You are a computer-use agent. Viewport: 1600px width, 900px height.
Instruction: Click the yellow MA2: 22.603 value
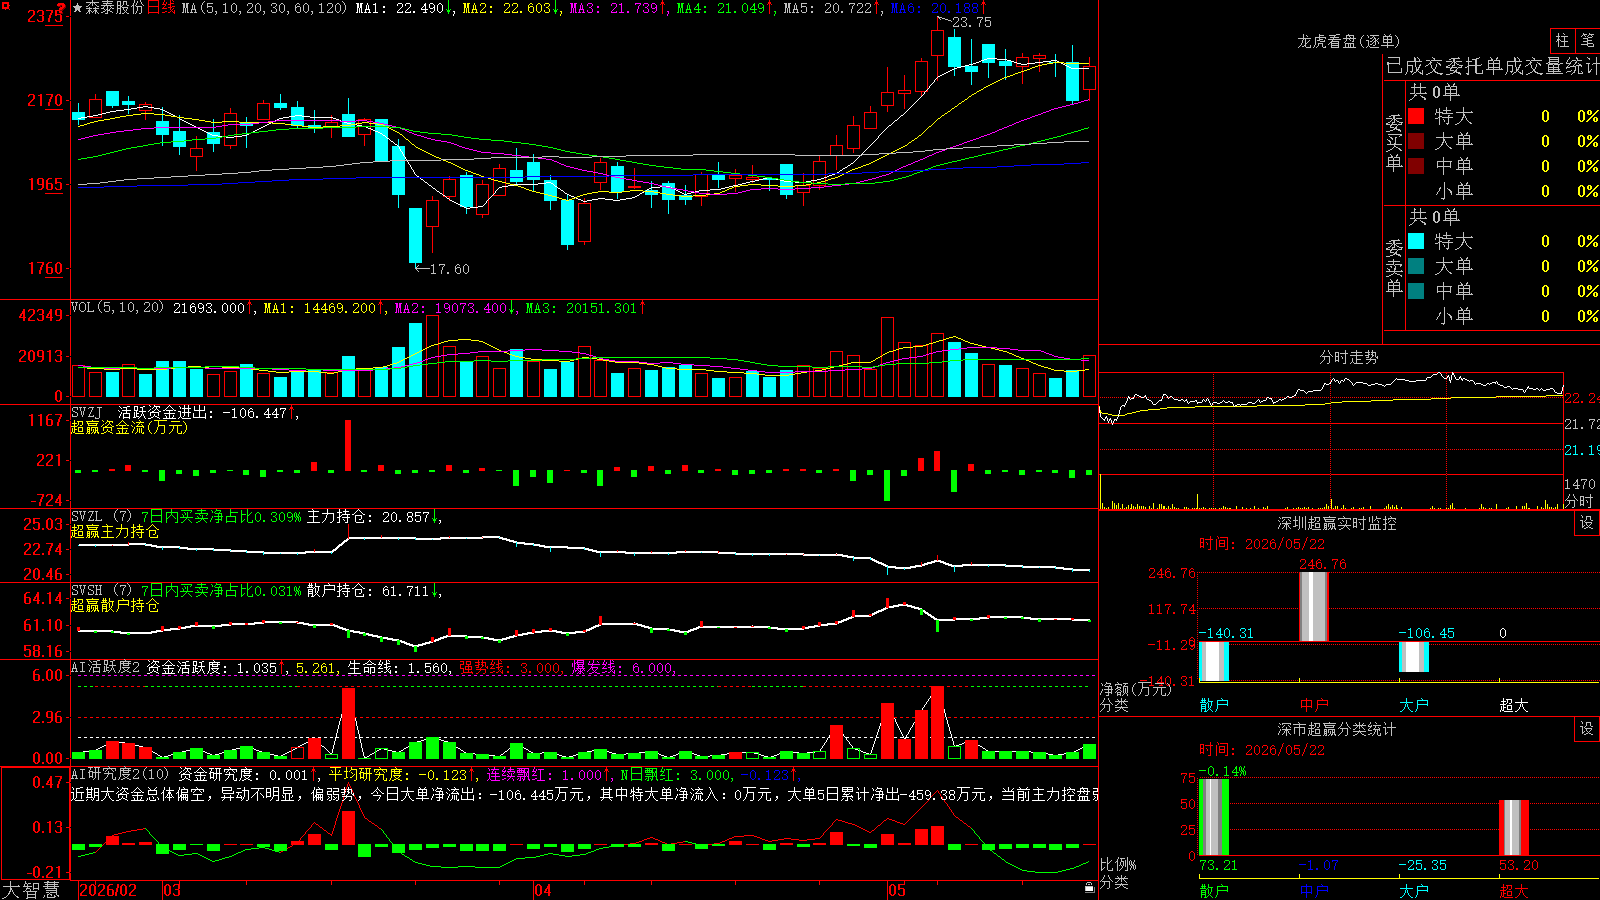[x=511, y=8]
